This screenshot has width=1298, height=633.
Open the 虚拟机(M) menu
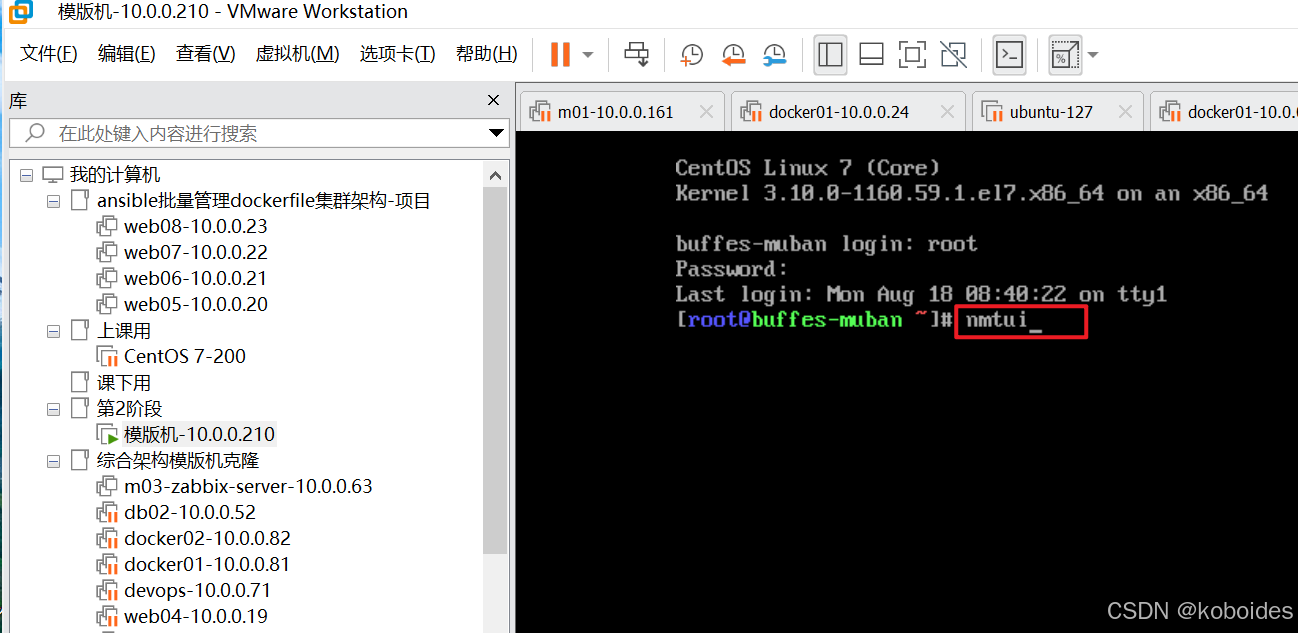(297, 54)
